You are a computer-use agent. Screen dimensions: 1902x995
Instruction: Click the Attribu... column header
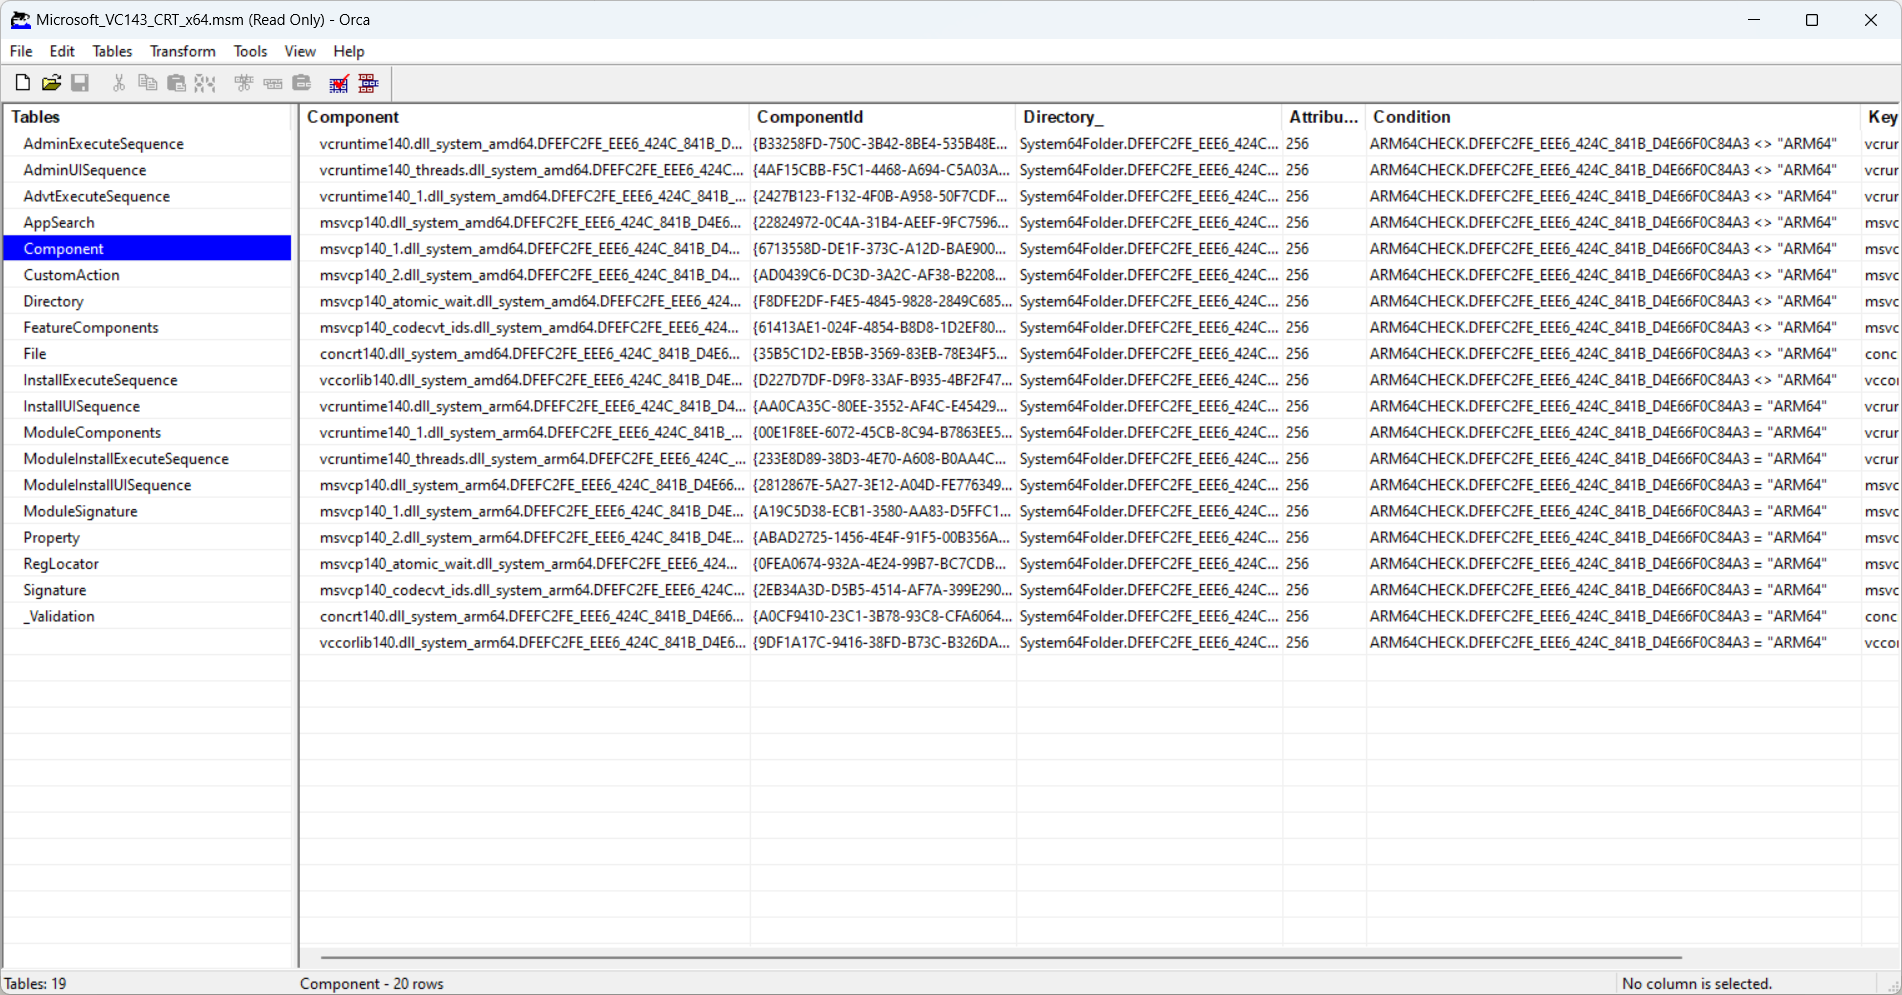tap(1323, 117)
